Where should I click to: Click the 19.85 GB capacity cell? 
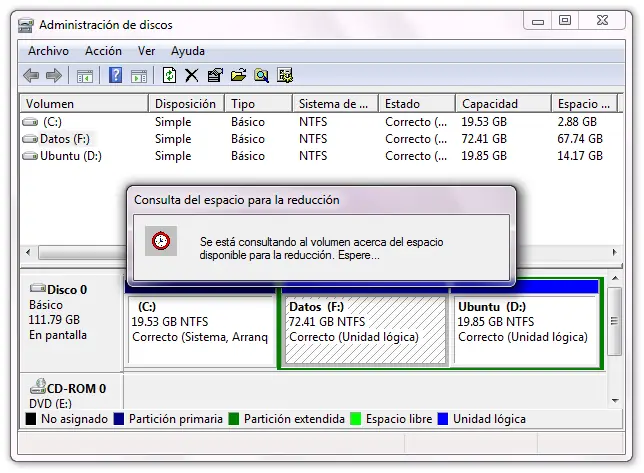(483, 156)
